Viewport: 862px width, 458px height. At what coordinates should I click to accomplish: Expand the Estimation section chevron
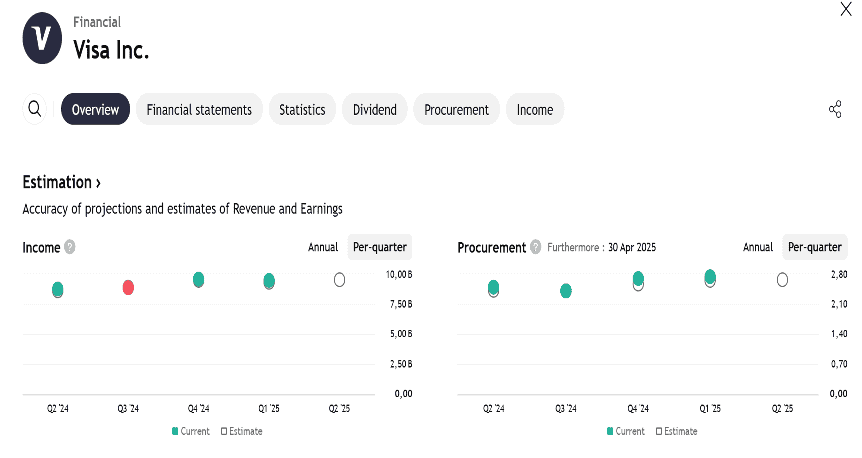(98, 183)
